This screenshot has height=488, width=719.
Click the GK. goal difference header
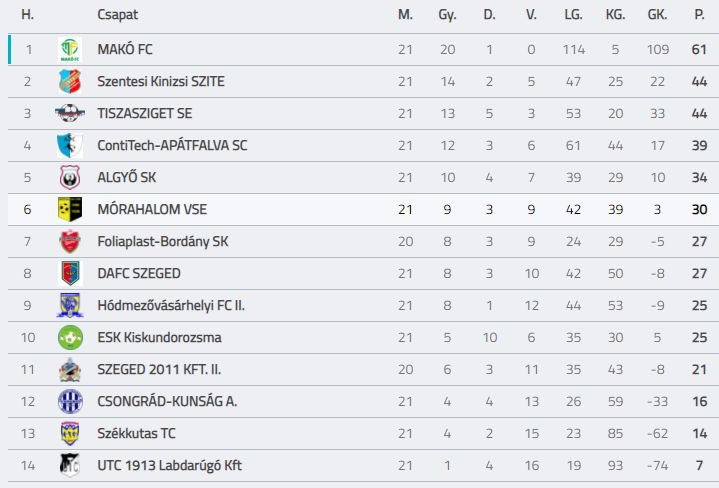[657, 15]
